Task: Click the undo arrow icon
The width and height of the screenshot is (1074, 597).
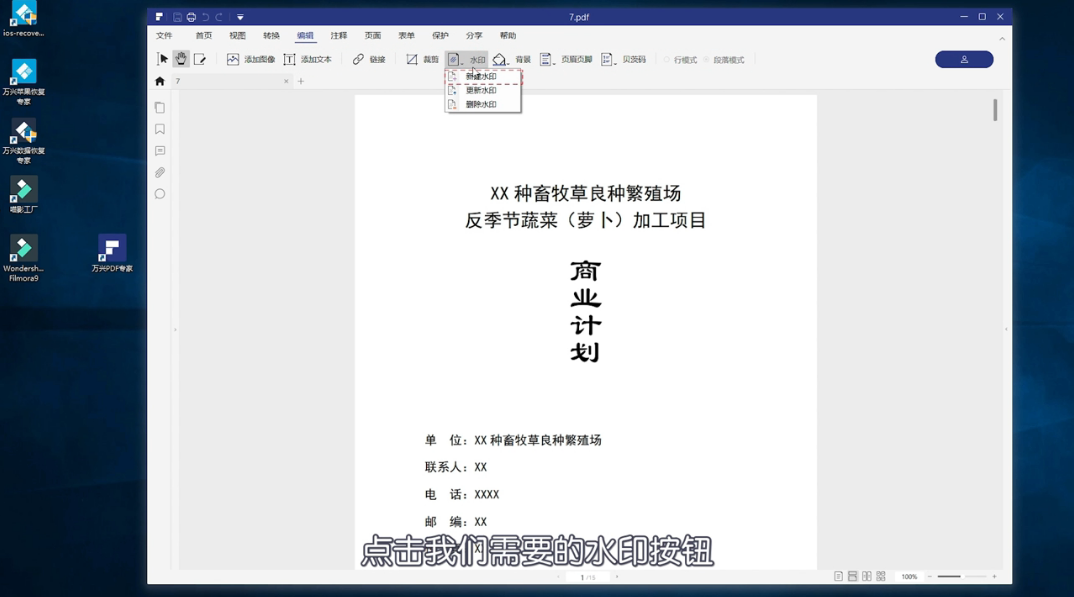Action: (x=204, y=16)
